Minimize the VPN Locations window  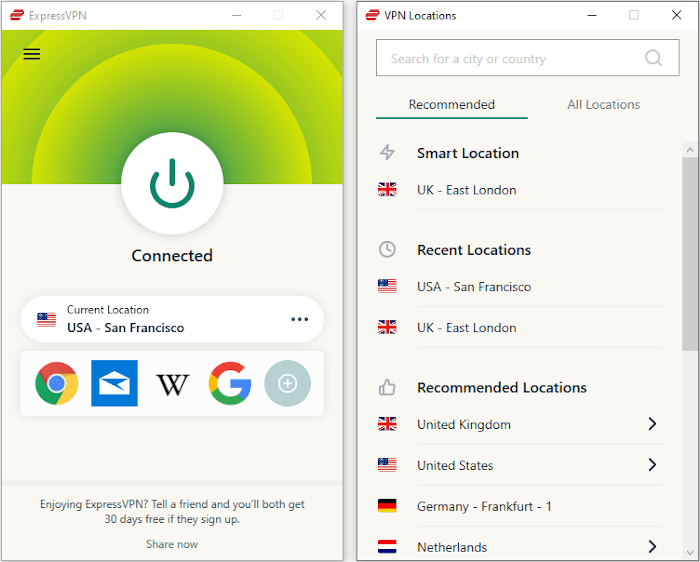pyautogui.click(x=592, y=15)
